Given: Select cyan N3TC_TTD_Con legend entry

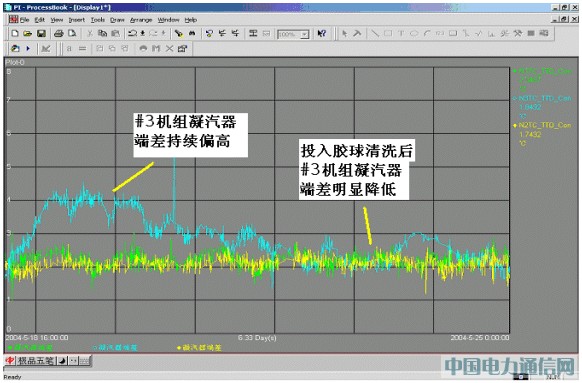Looking at the screenshot, I should point(542,102).
